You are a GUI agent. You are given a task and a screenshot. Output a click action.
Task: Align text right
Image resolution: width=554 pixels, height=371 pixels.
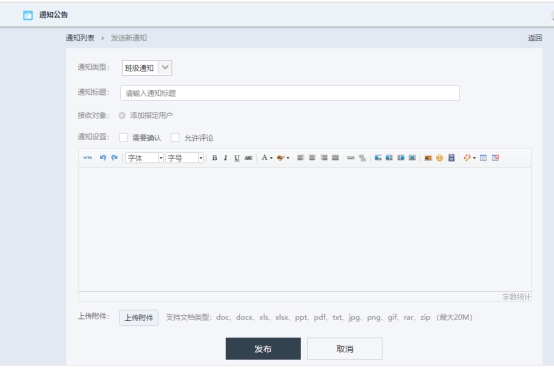point(324,158)
